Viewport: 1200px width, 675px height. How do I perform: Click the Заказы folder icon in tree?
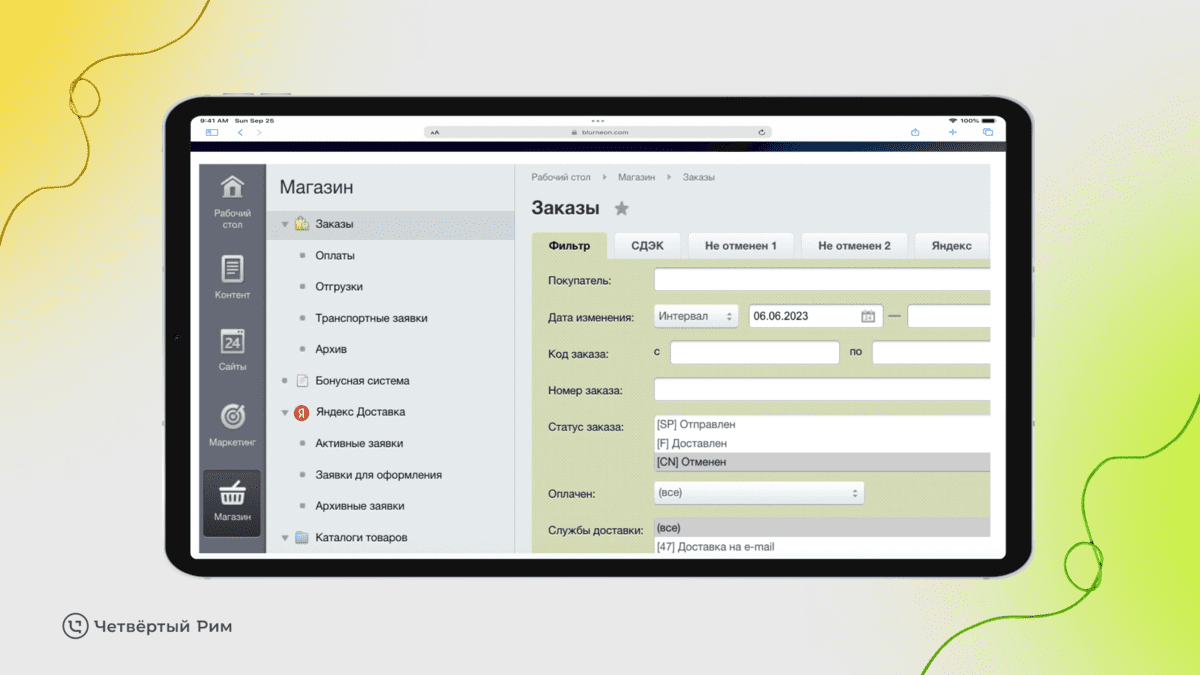click(301, 224)
